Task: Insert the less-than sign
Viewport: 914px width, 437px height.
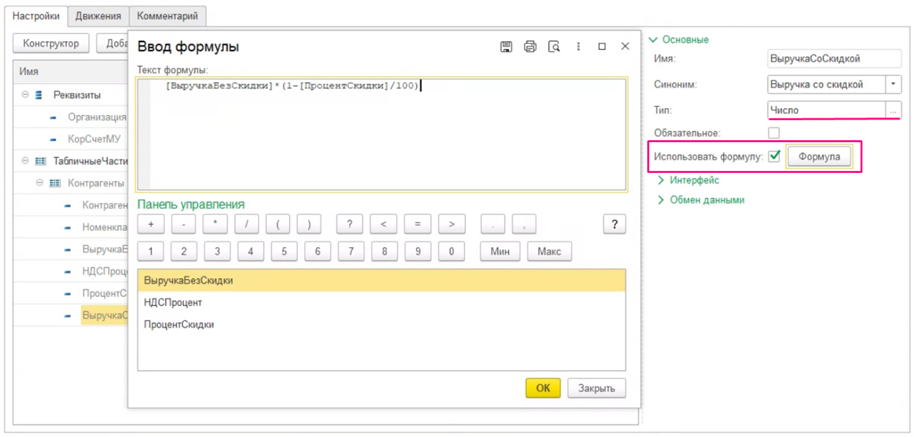Action: 384,224
